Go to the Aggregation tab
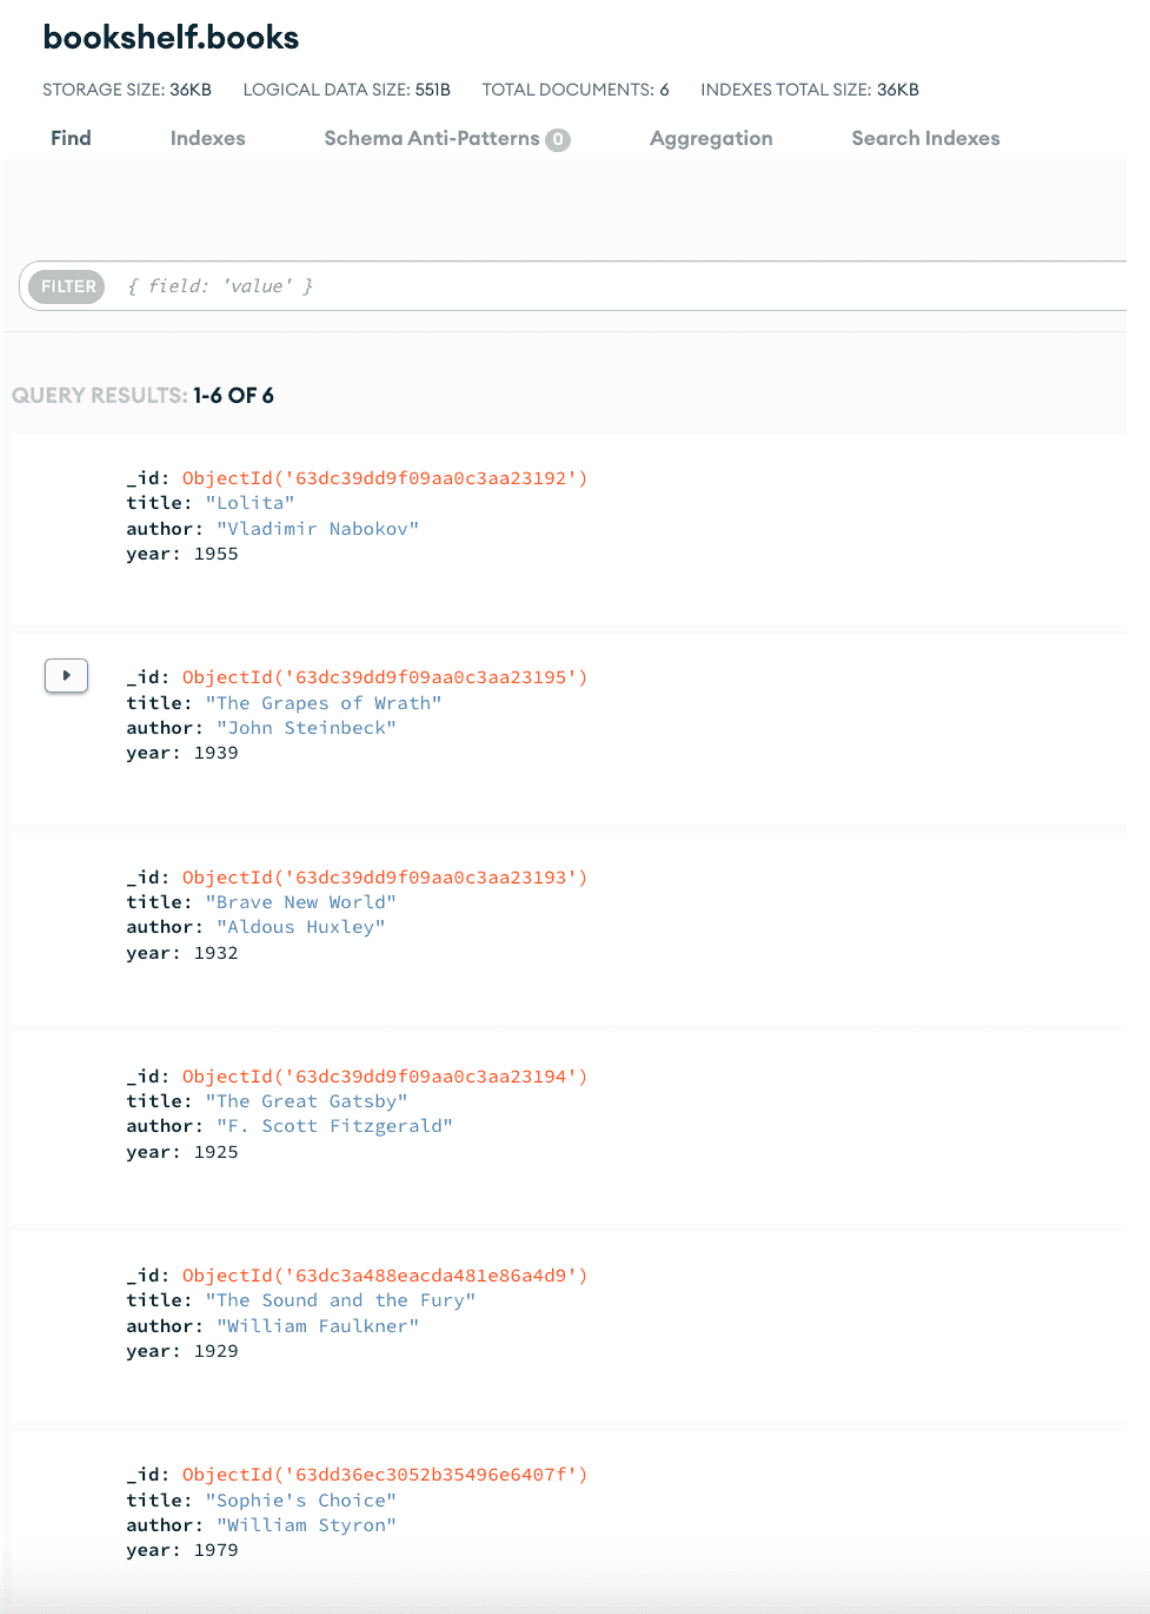 [710, 138]
